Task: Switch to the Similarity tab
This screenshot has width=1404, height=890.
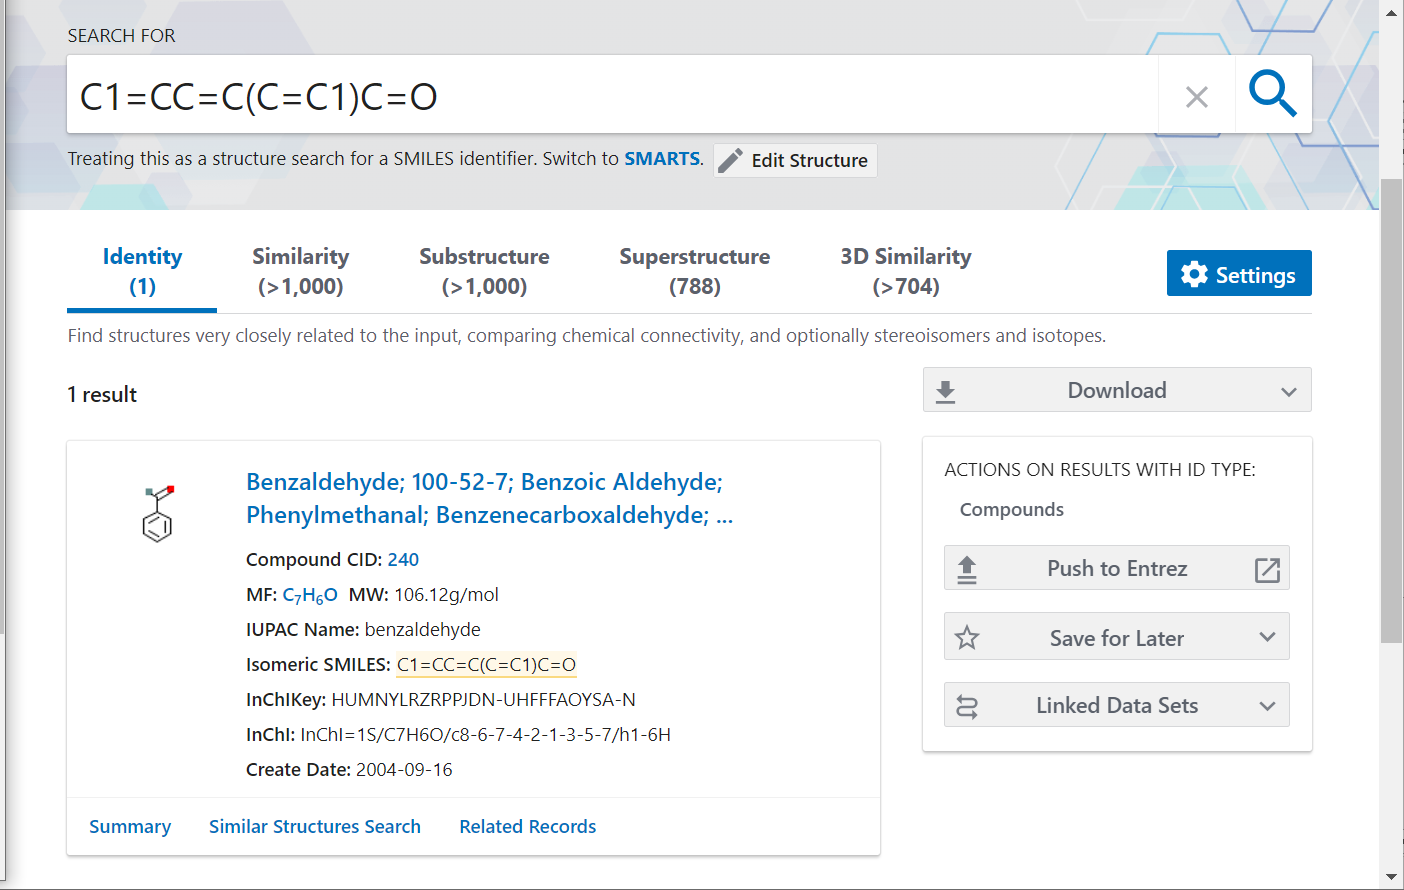Action: [x=300, y=271]
